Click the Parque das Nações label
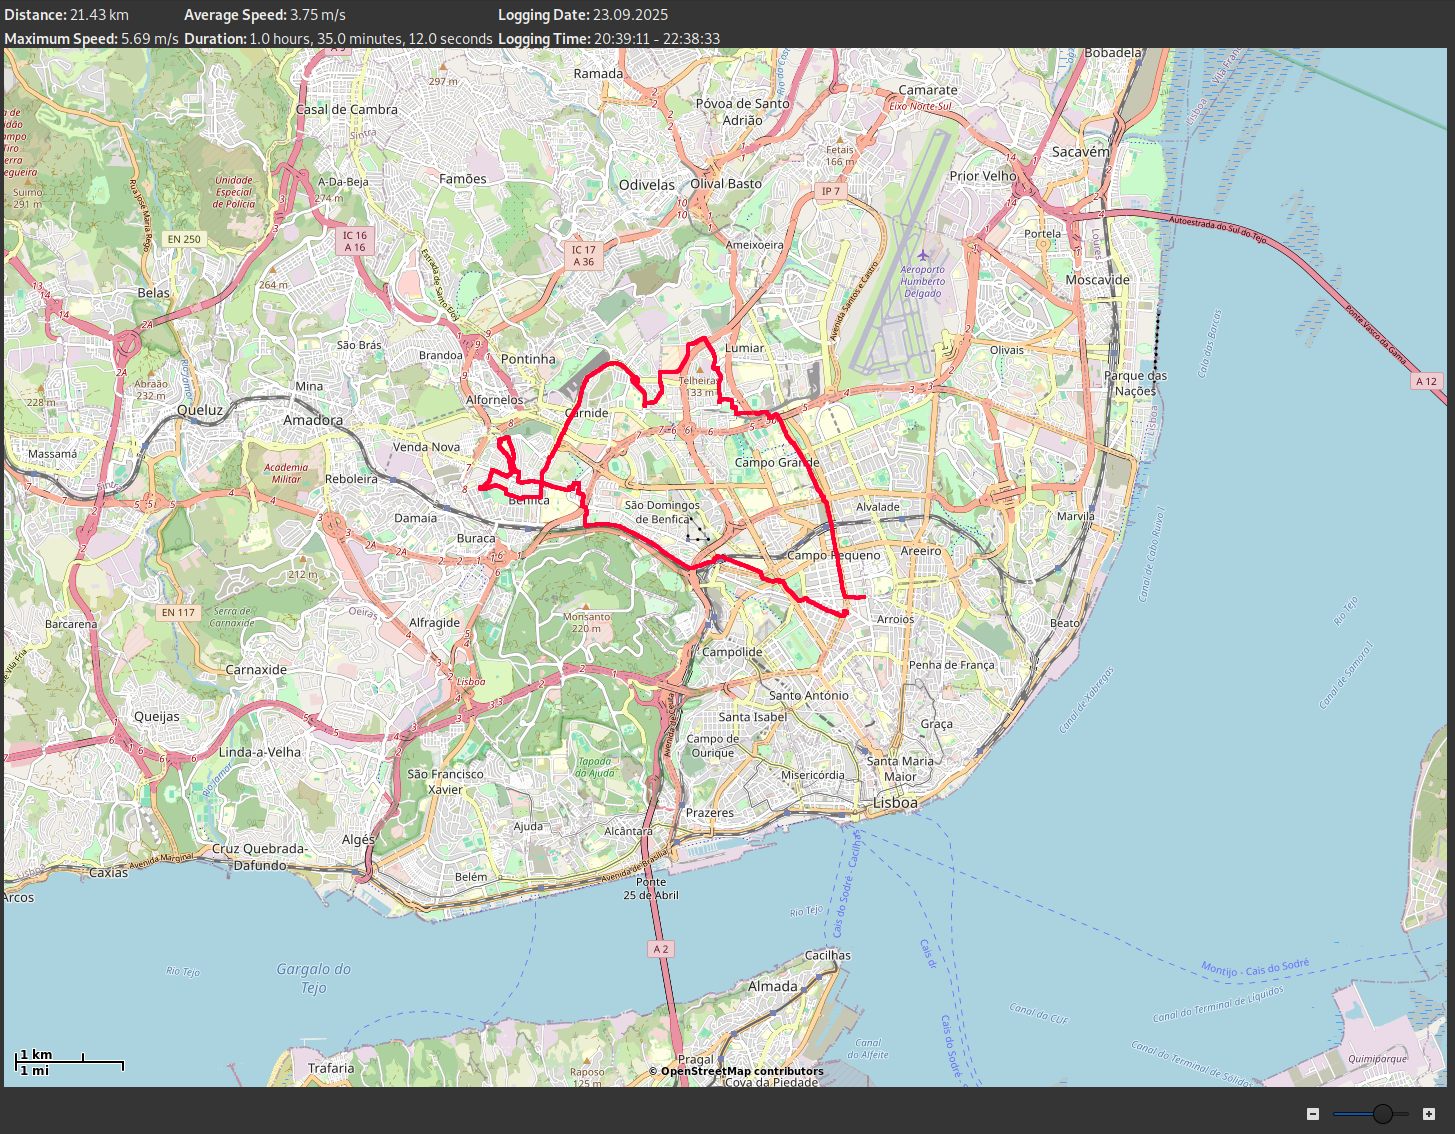Screen dimensions: 1455x1134 click(x=1135, y=383)
